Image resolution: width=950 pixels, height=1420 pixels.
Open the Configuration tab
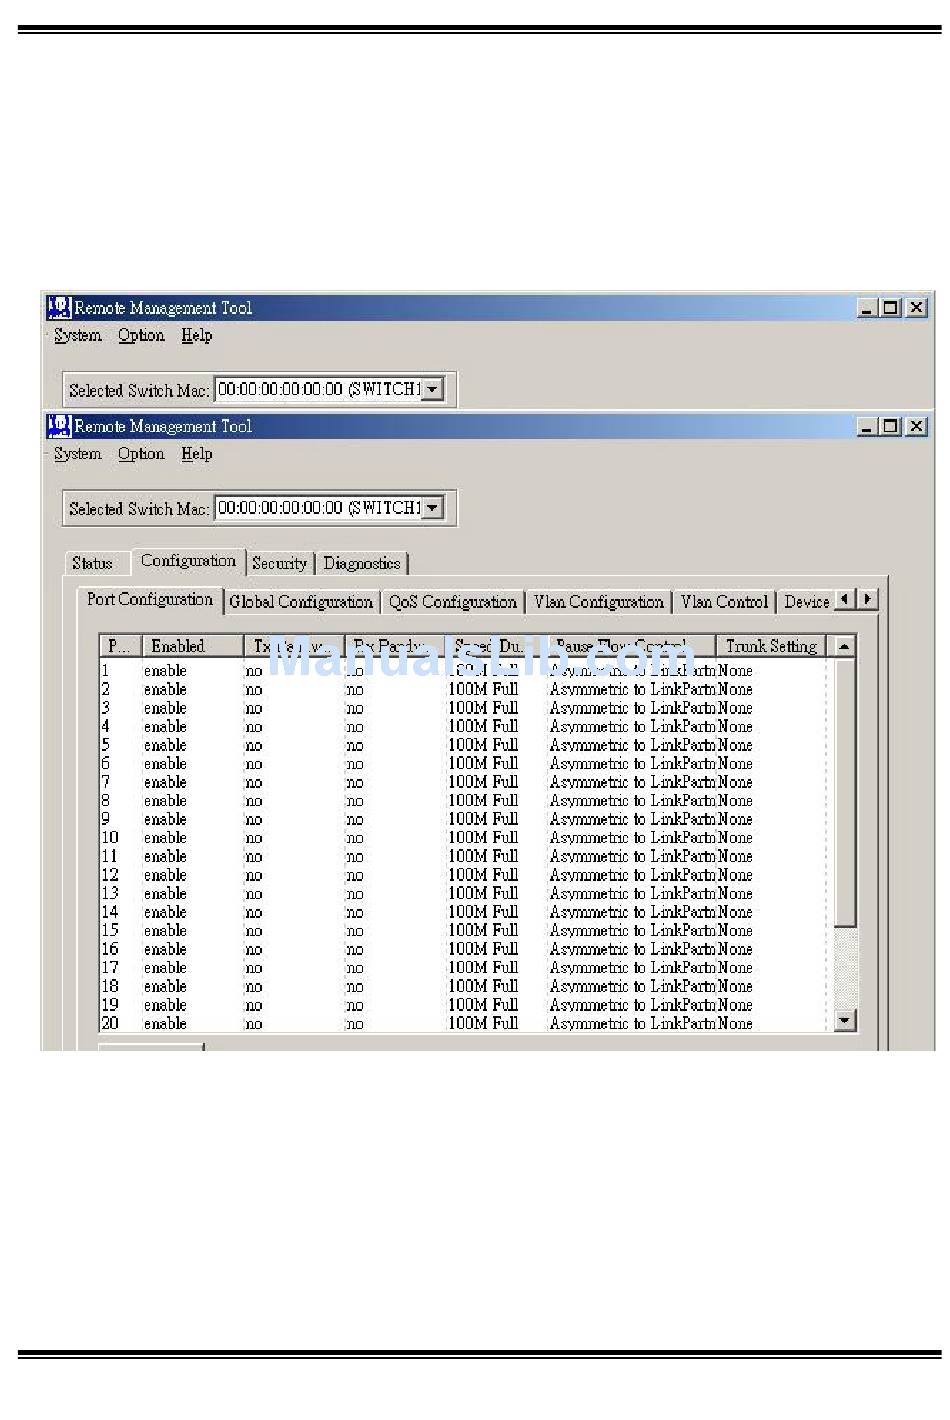(188, 561)
